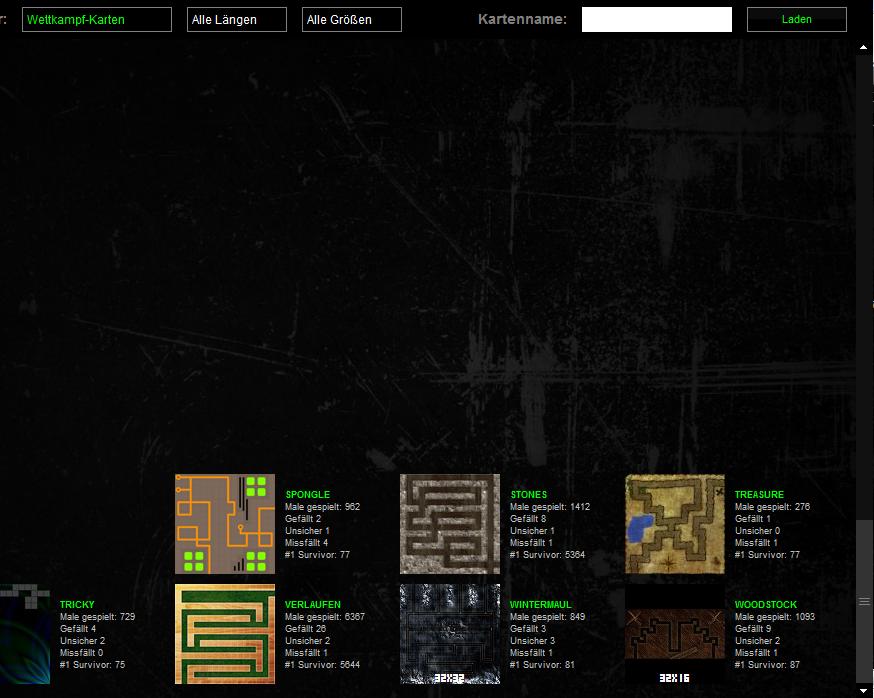Select the Treasure map thumbnail
Image resolution: width=874 pixels, height=698 pixels.
675,524
